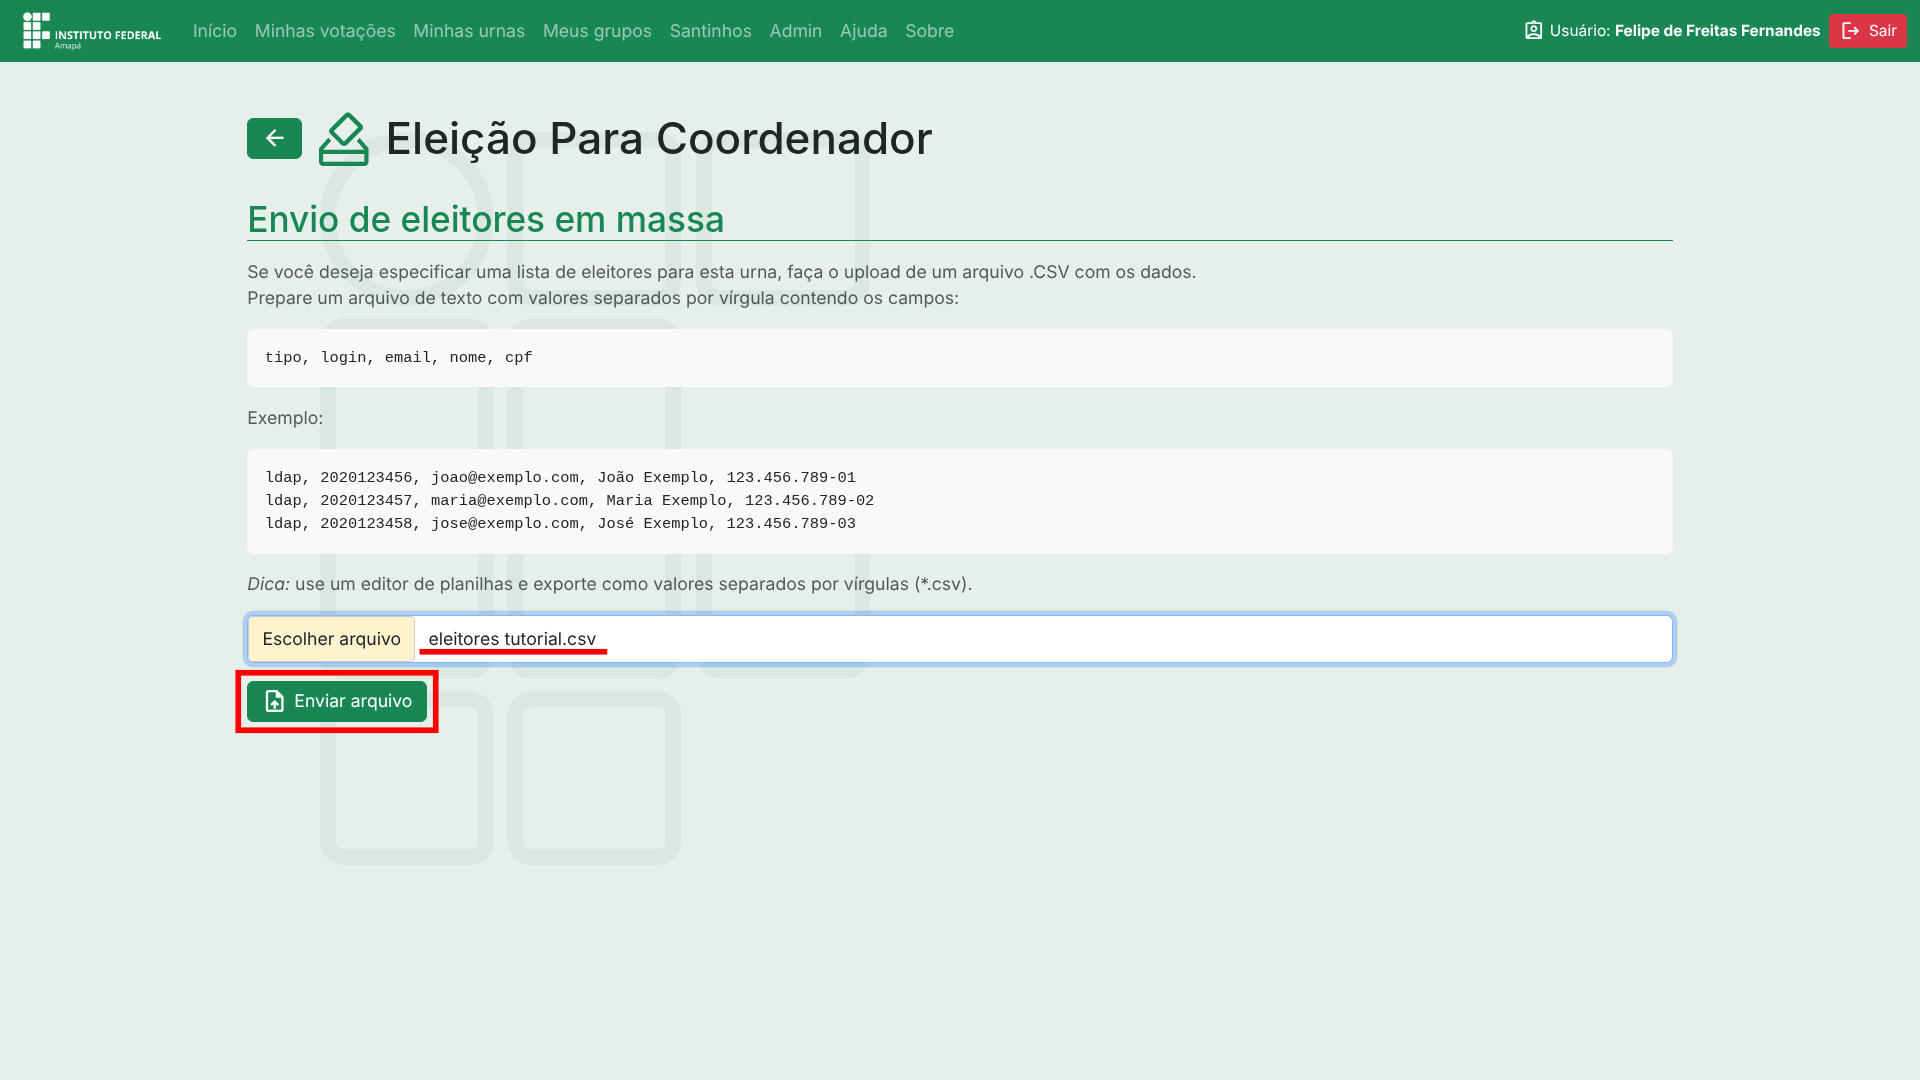Open the Ajuda page
This screenshot has width=1920, height=1080.
coord(863,31)
